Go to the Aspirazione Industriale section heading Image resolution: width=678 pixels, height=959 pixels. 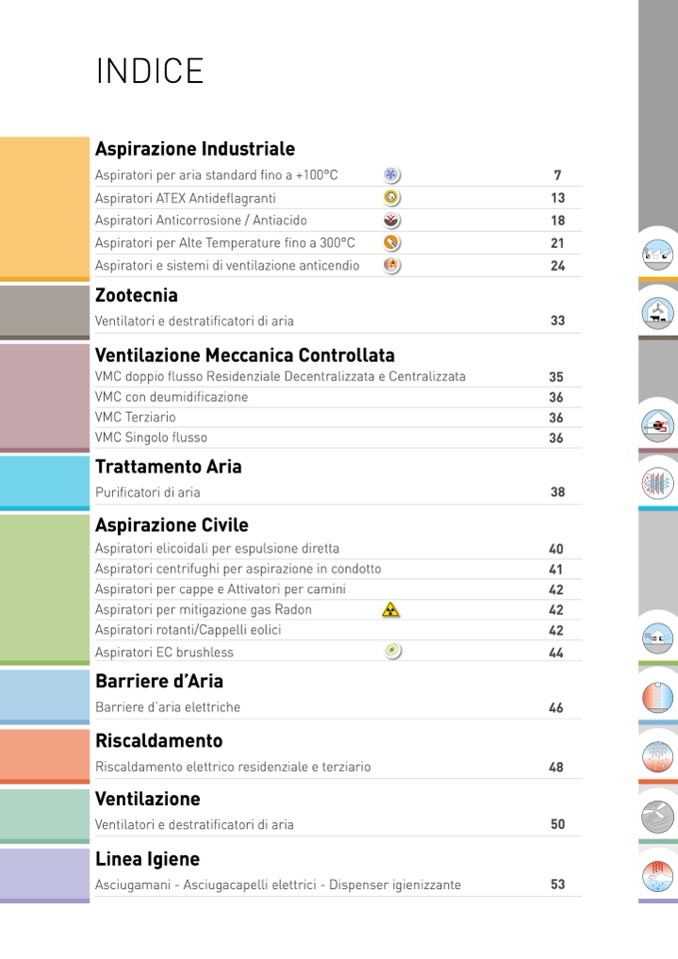195,149
